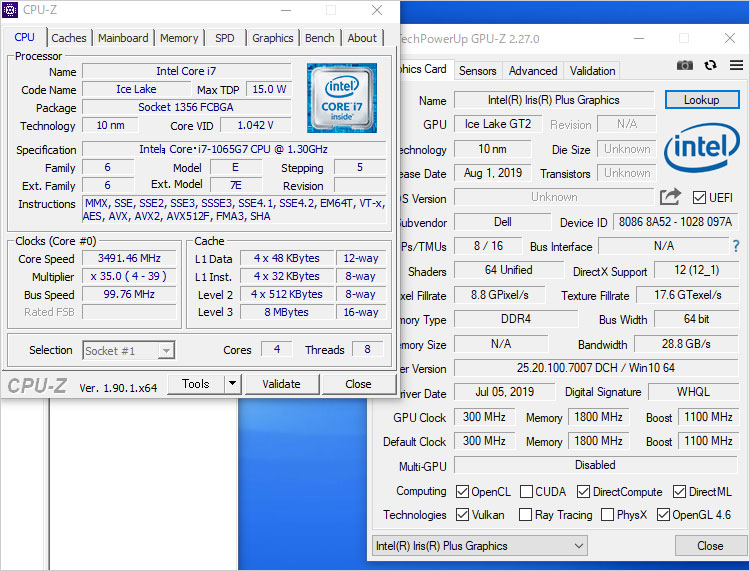Click the Package value Socket 1356 FCBGA
This screenshot has height=571, width=750.
(x=186, y=107)
